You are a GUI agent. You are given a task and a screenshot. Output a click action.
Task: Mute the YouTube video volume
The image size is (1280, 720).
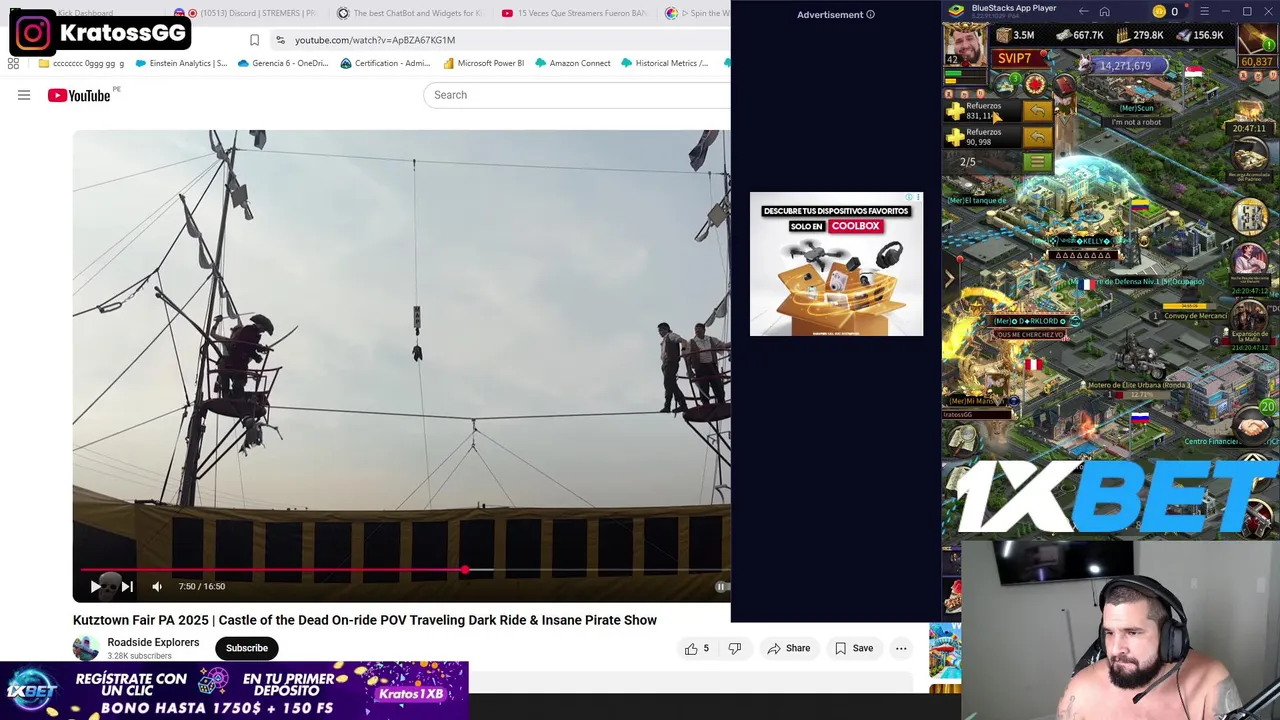pos(157,587)
